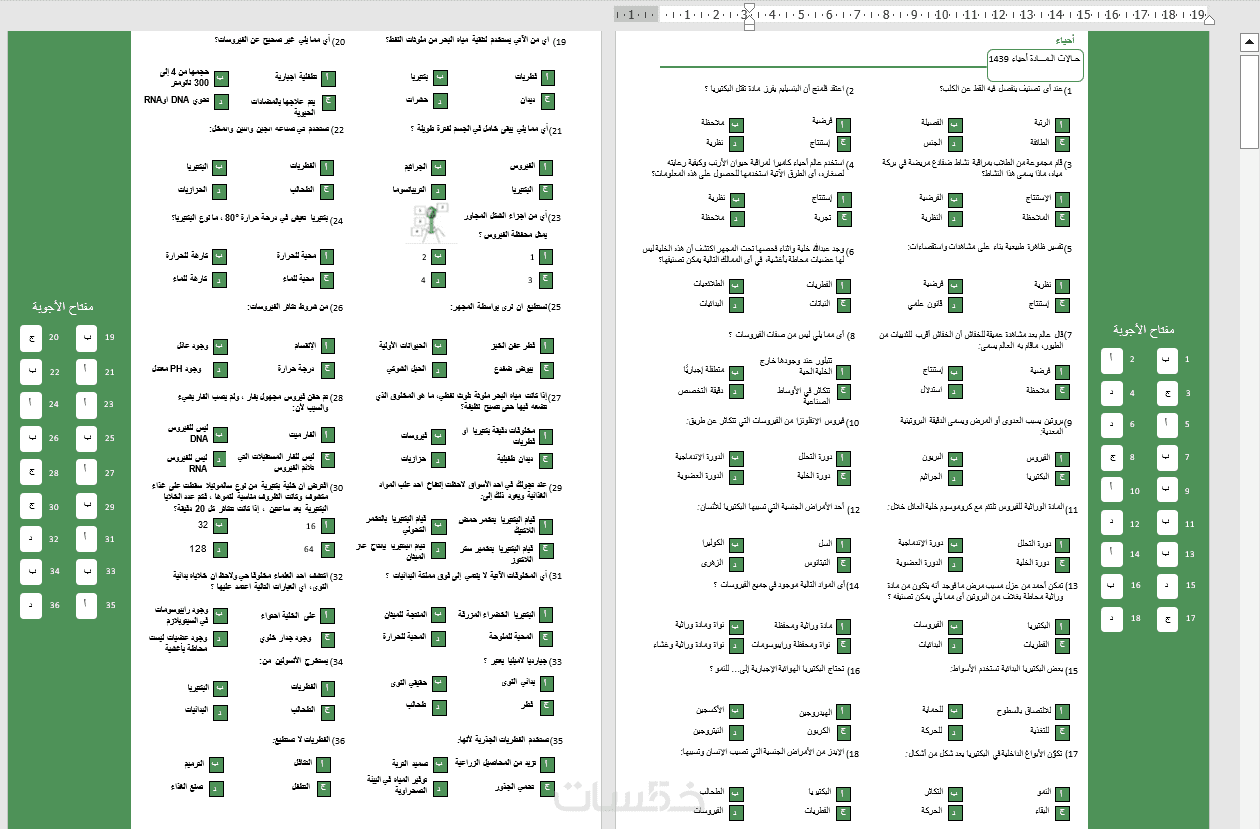This screenshot has width=1260, height=829.
Task: Click option text 'السل' in question 12
Action: coord(825,542)
